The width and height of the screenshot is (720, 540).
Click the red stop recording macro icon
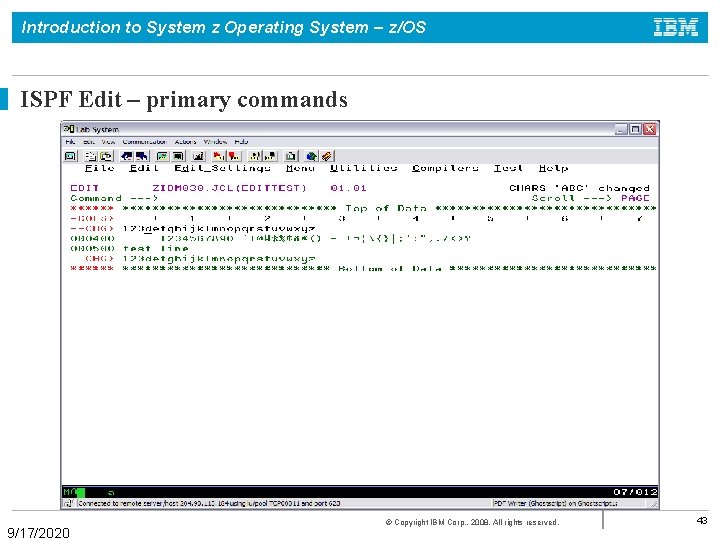(234, 156)
